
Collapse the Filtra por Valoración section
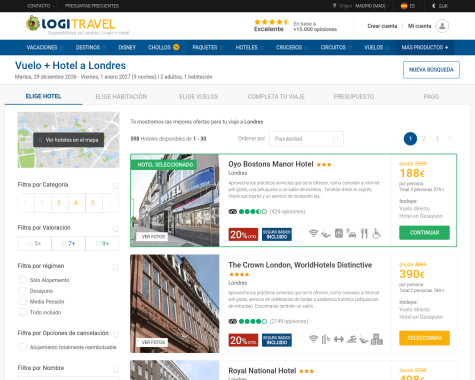coord(115,229)
